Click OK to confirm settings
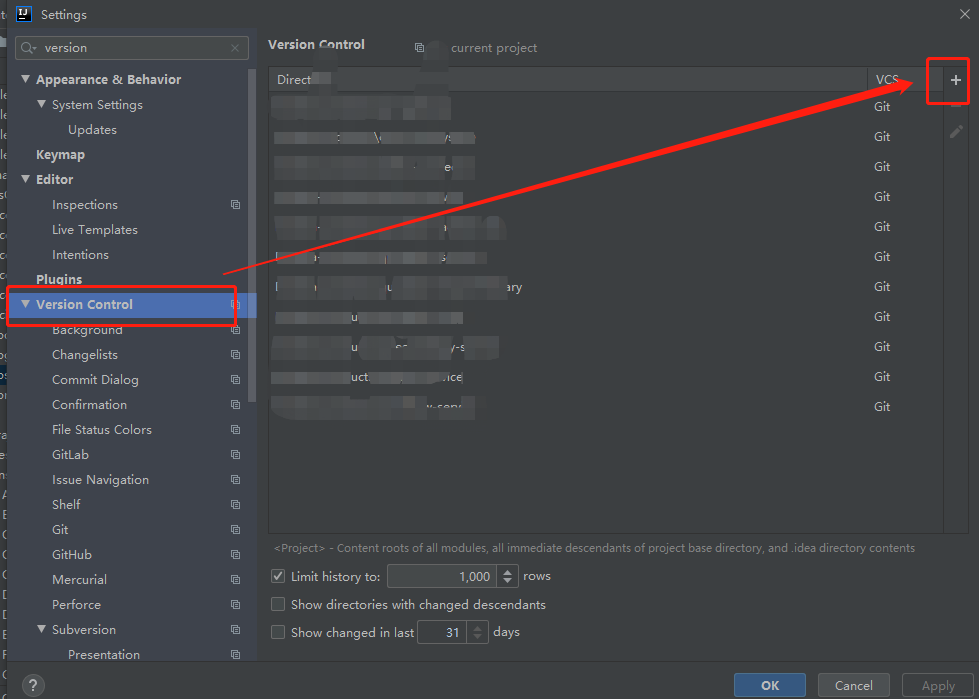This screenshot has width=979, height=699. (x=770, y=685)
